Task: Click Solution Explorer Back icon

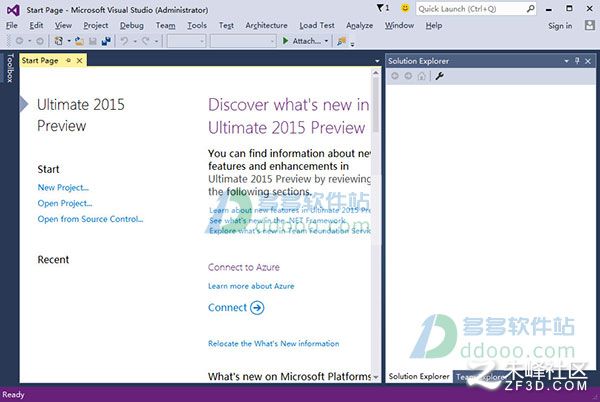Action: (x=395, y=76)
